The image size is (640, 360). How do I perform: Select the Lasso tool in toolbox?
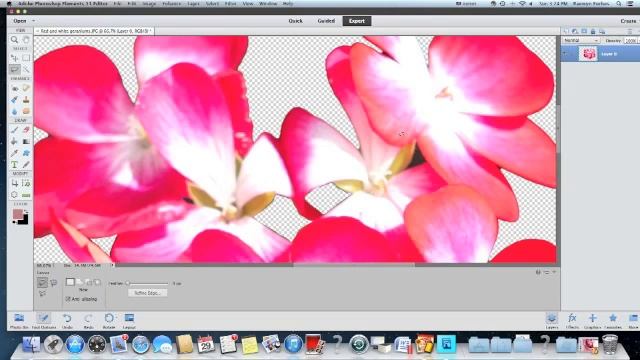(x=14, y=69)
